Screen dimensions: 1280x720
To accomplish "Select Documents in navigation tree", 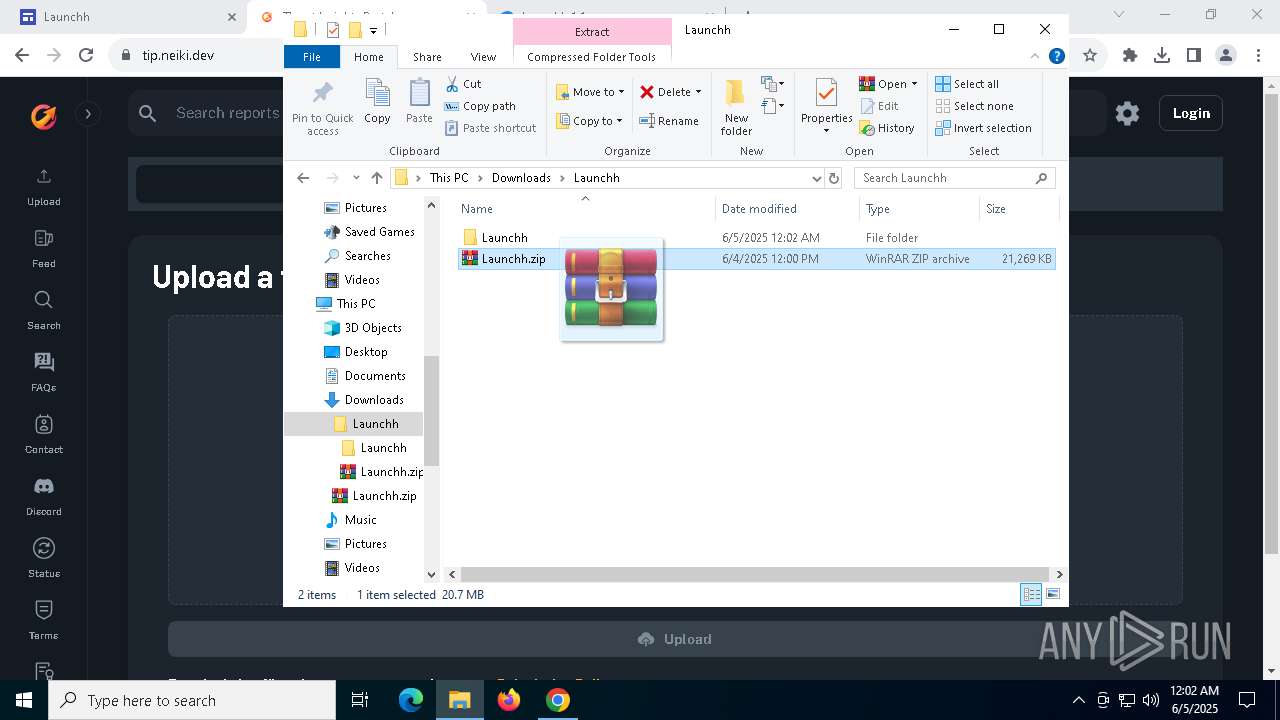I will (x=375, y=376).
